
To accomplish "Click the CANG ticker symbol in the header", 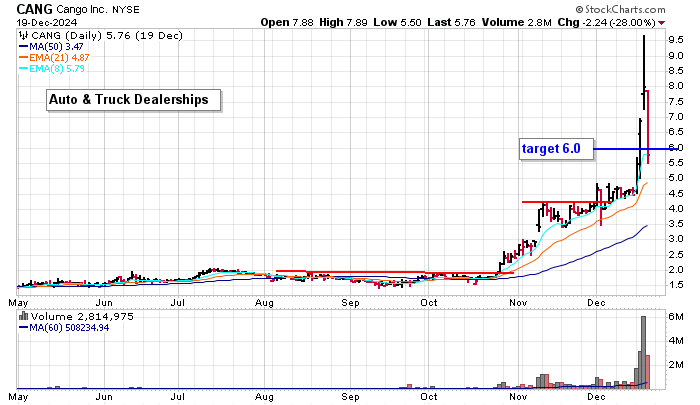I will (34, 9).
